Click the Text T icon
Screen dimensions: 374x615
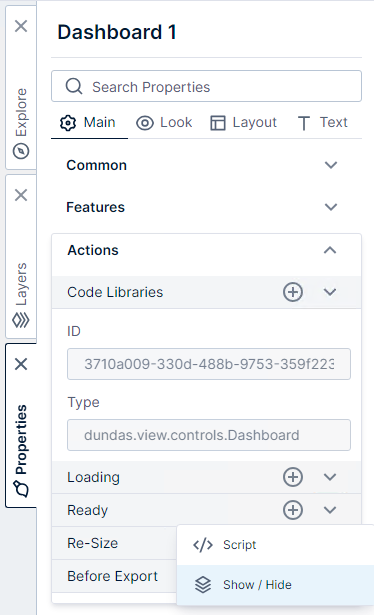point(304,123)
